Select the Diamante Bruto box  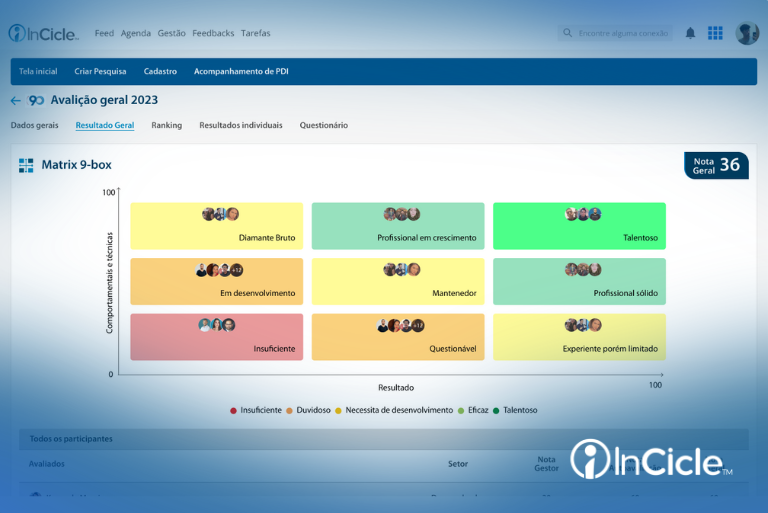tap(216, 226)
